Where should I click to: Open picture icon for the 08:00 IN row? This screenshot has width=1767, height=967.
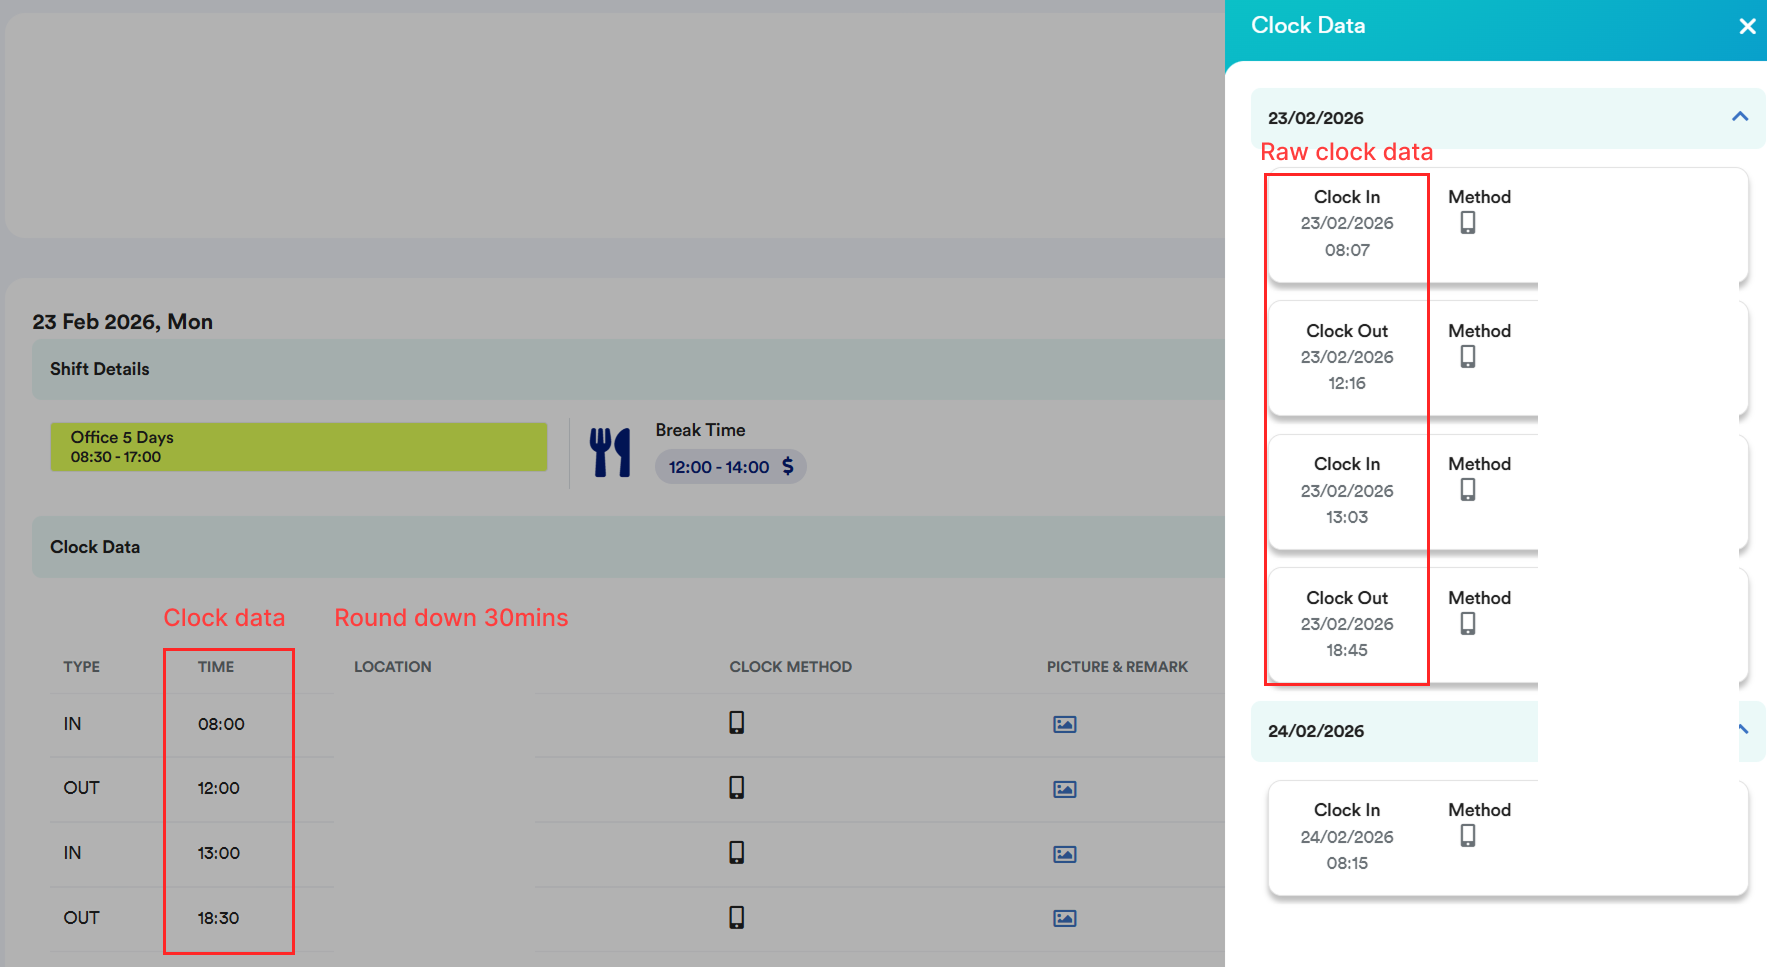(1065, 724)
